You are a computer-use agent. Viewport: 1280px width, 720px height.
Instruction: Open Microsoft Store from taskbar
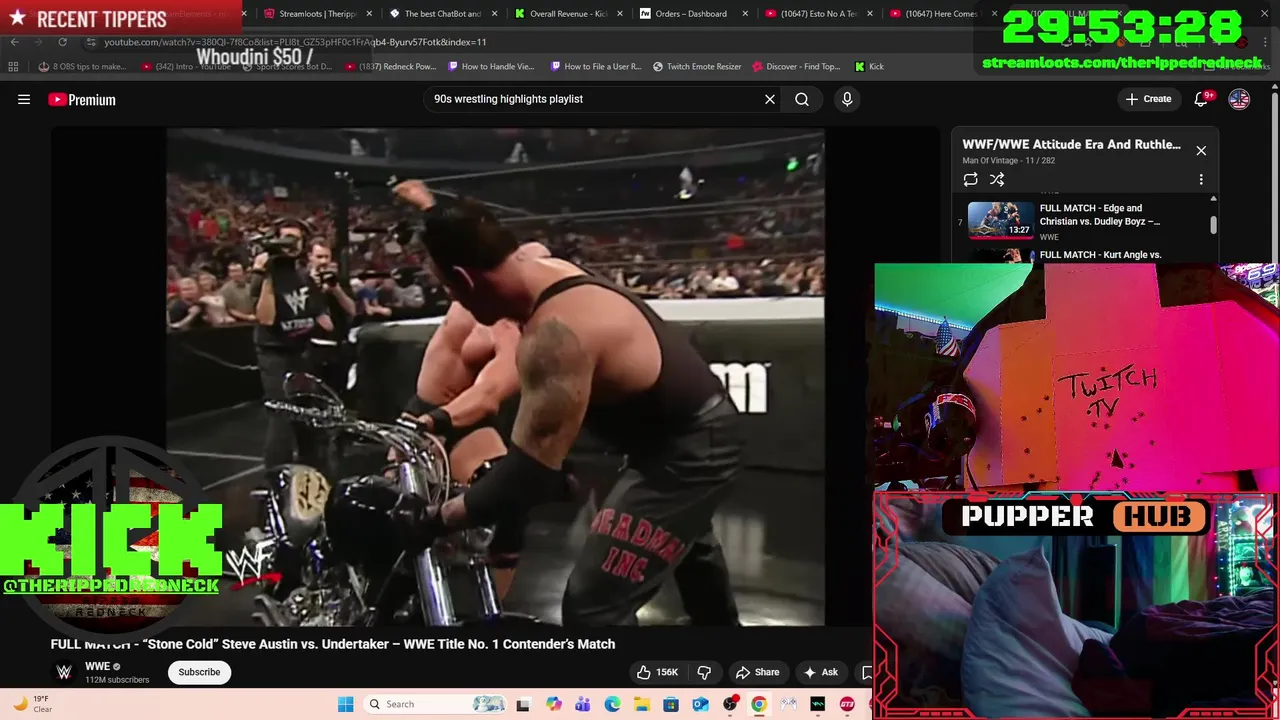point(671,704)
